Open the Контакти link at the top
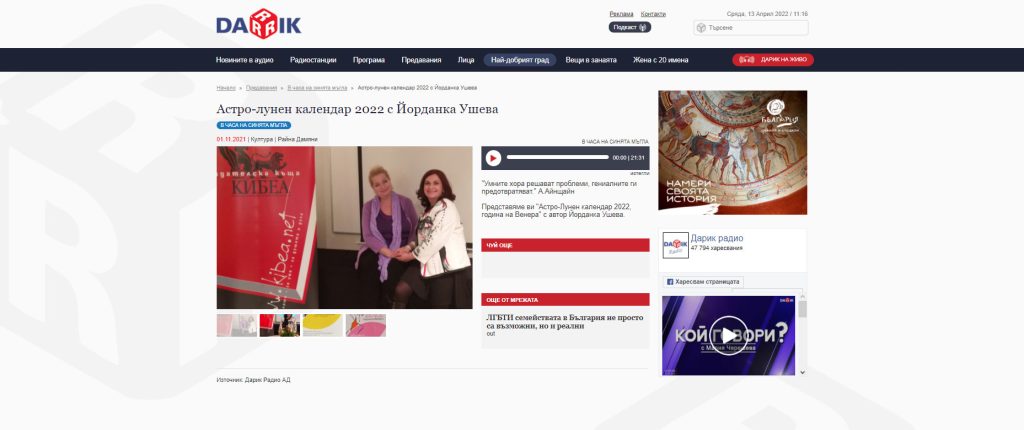1024x430 pixels. pos(653,14)
